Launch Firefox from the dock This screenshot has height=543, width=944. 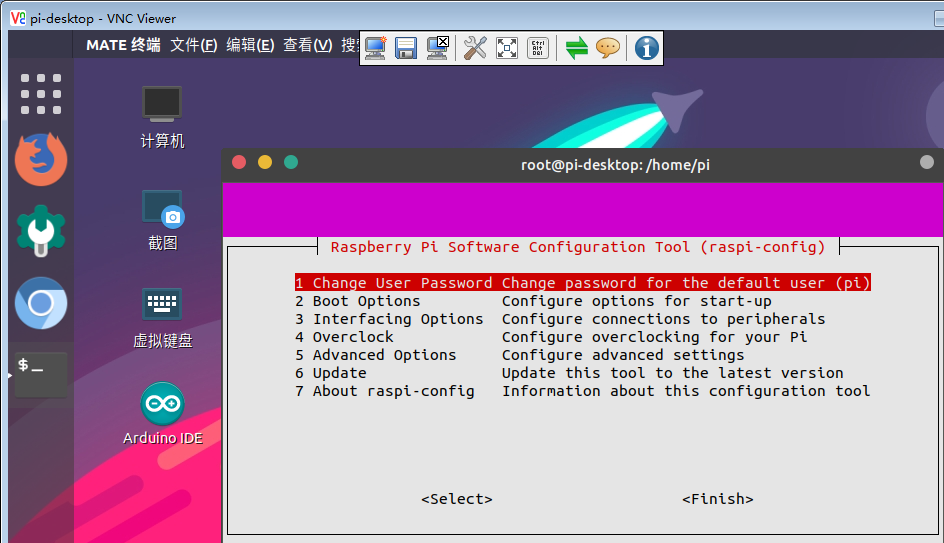[x=41, y=159]
